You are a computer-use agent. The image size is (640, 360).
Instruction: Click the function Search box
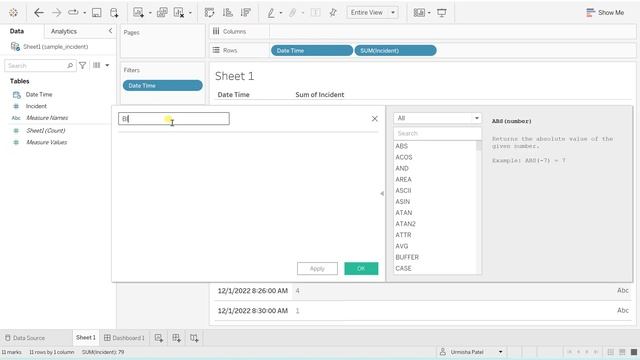437,133
